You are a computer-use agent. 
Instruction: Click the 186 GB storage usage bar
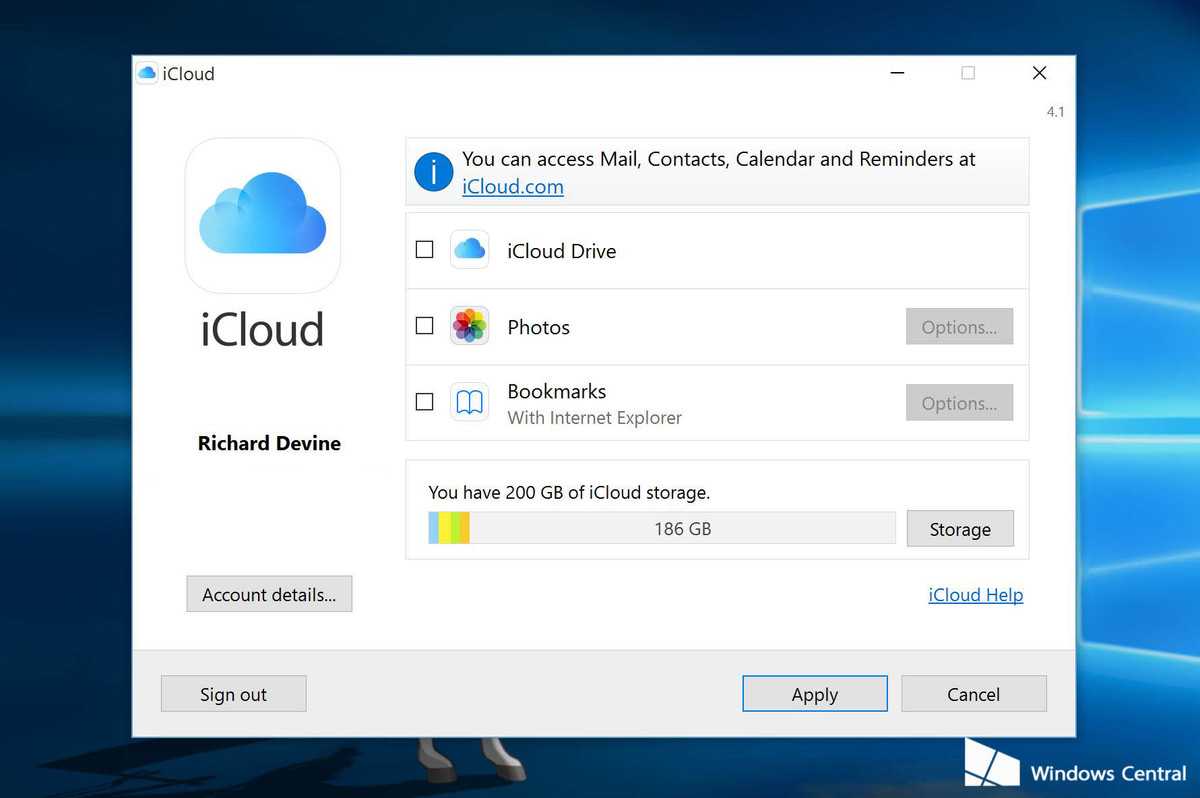click(x=662, y=528)
